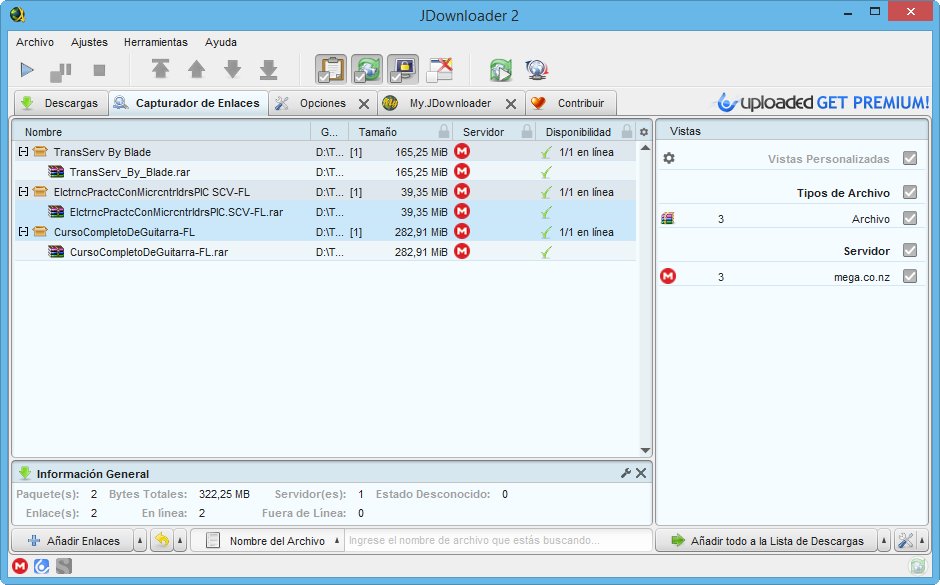Close the My.JDownloader tab
Viewport: 940px width, 585px height.
pyautogui.click(x=511, y=104)
